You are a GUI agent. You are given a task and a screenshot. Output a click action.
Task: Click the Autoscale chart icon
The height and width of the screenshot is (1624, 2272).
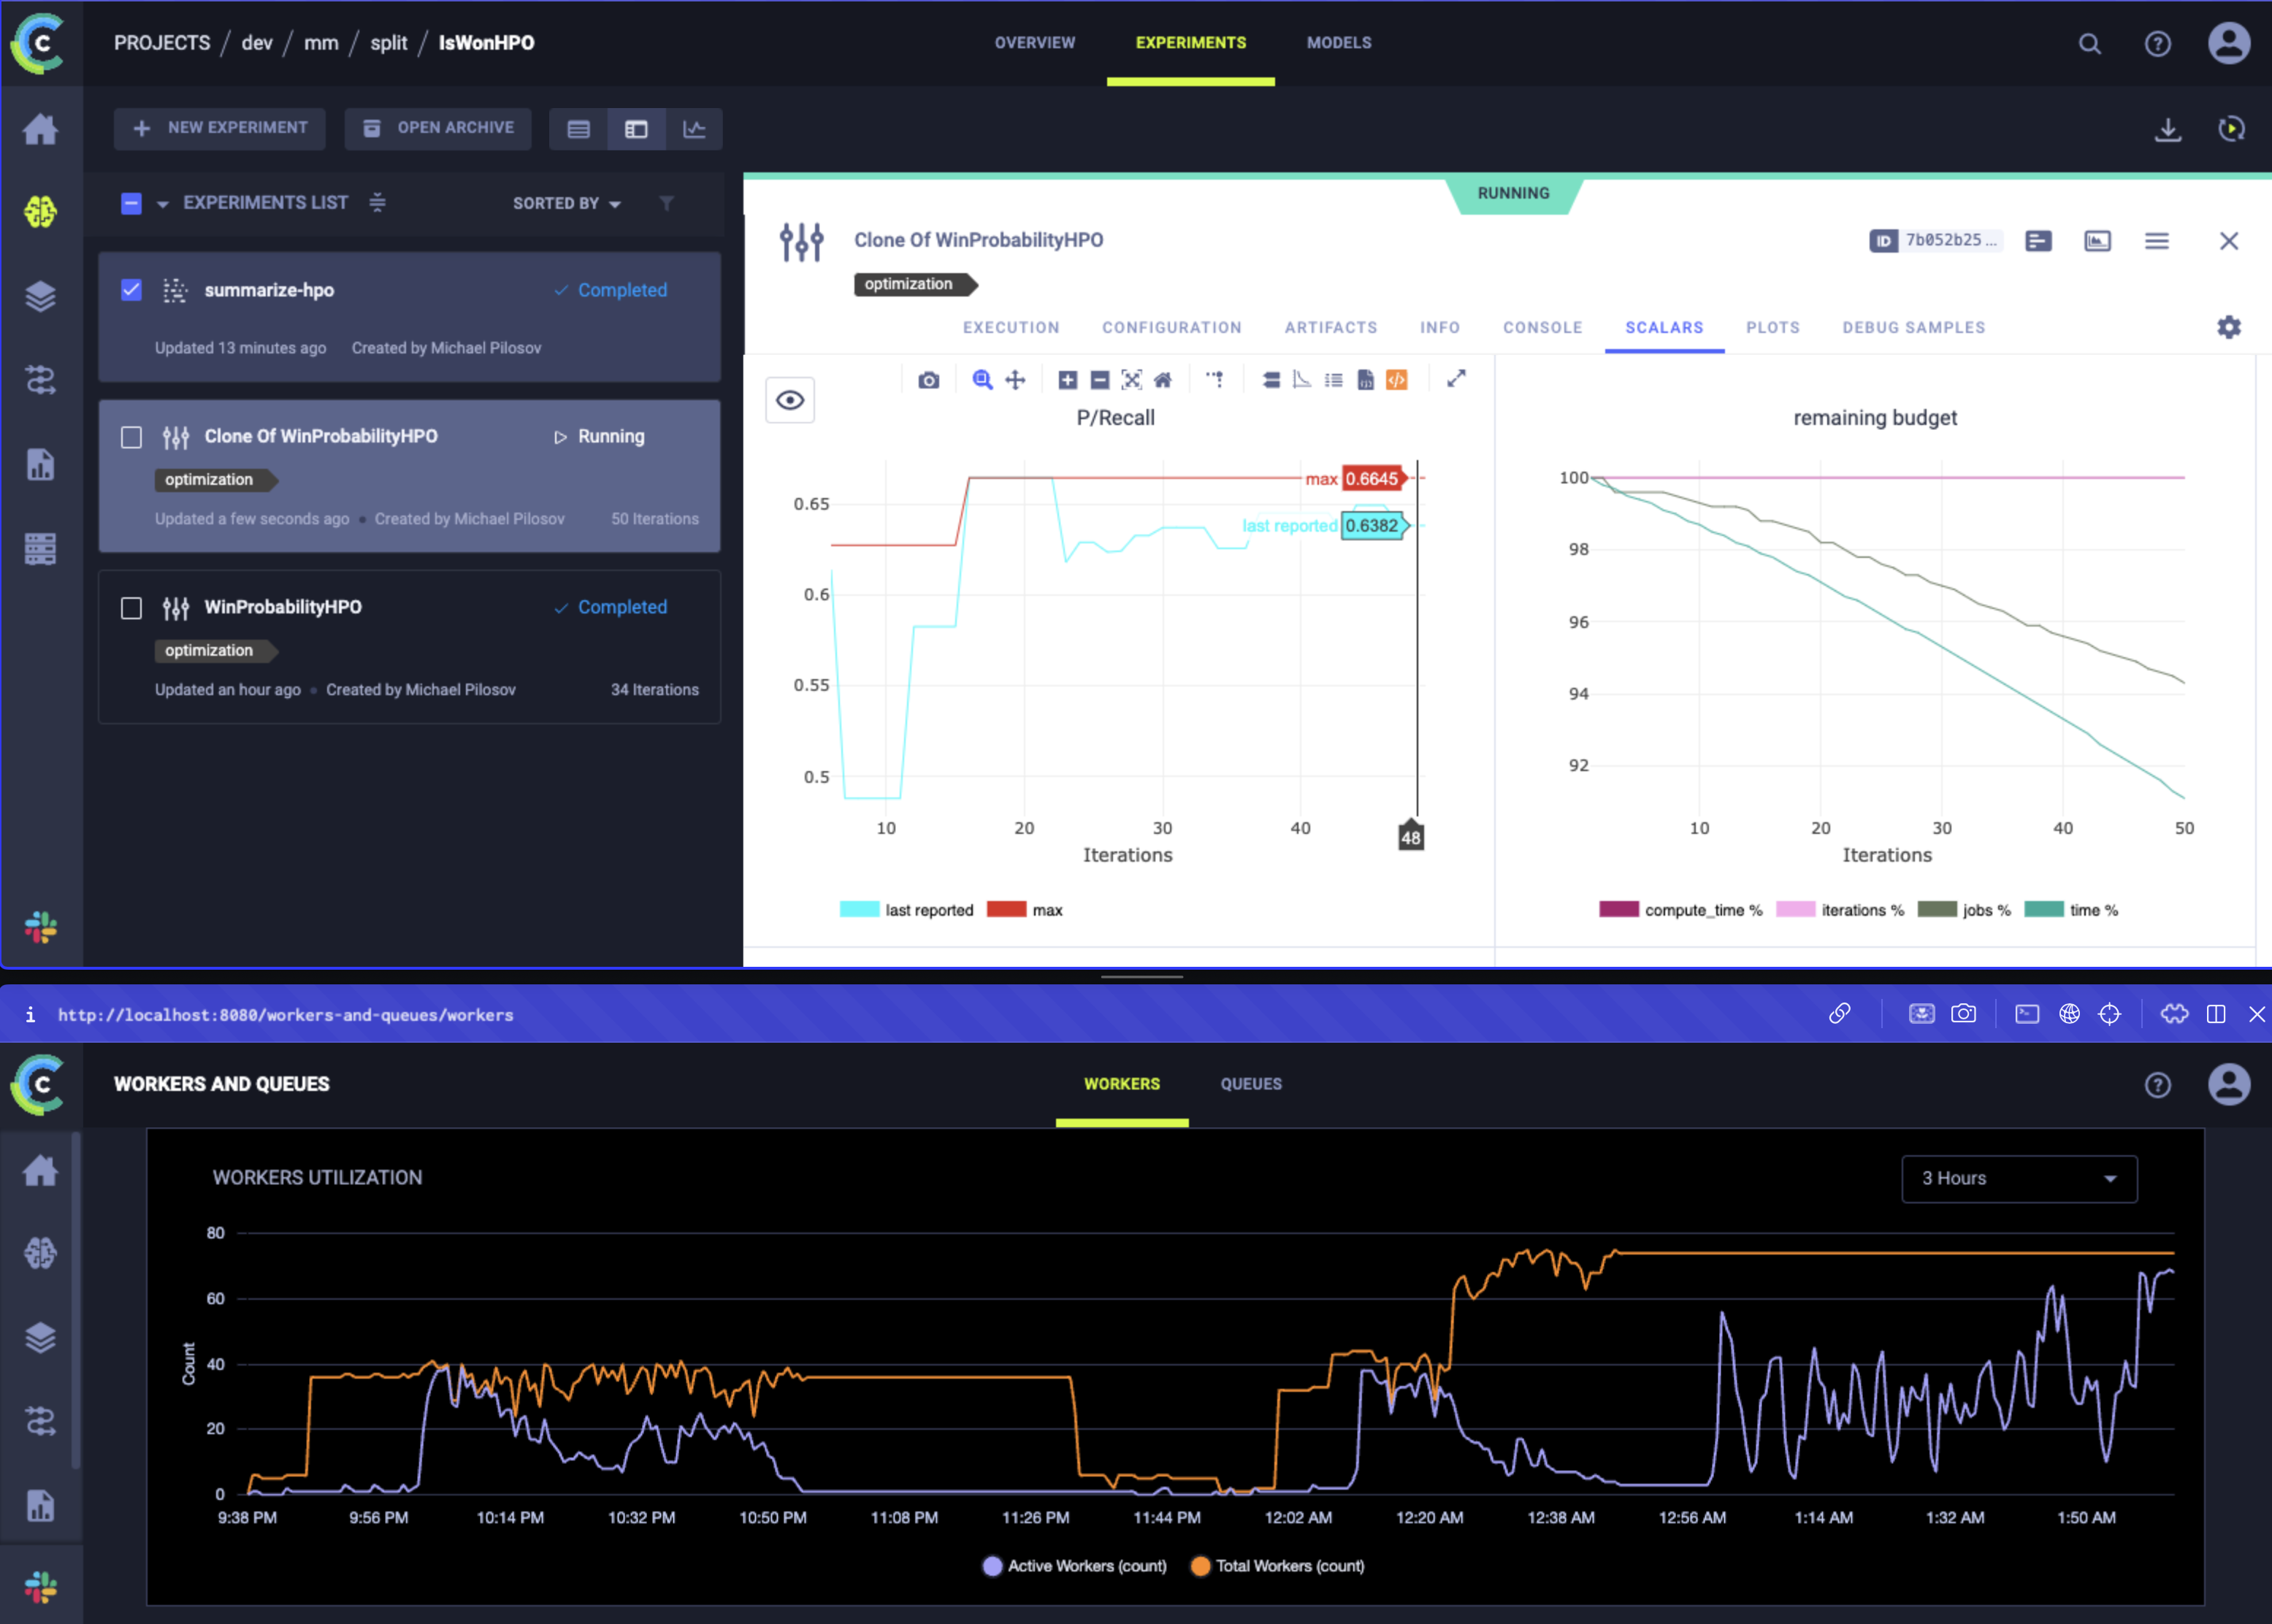(1132, 380)
